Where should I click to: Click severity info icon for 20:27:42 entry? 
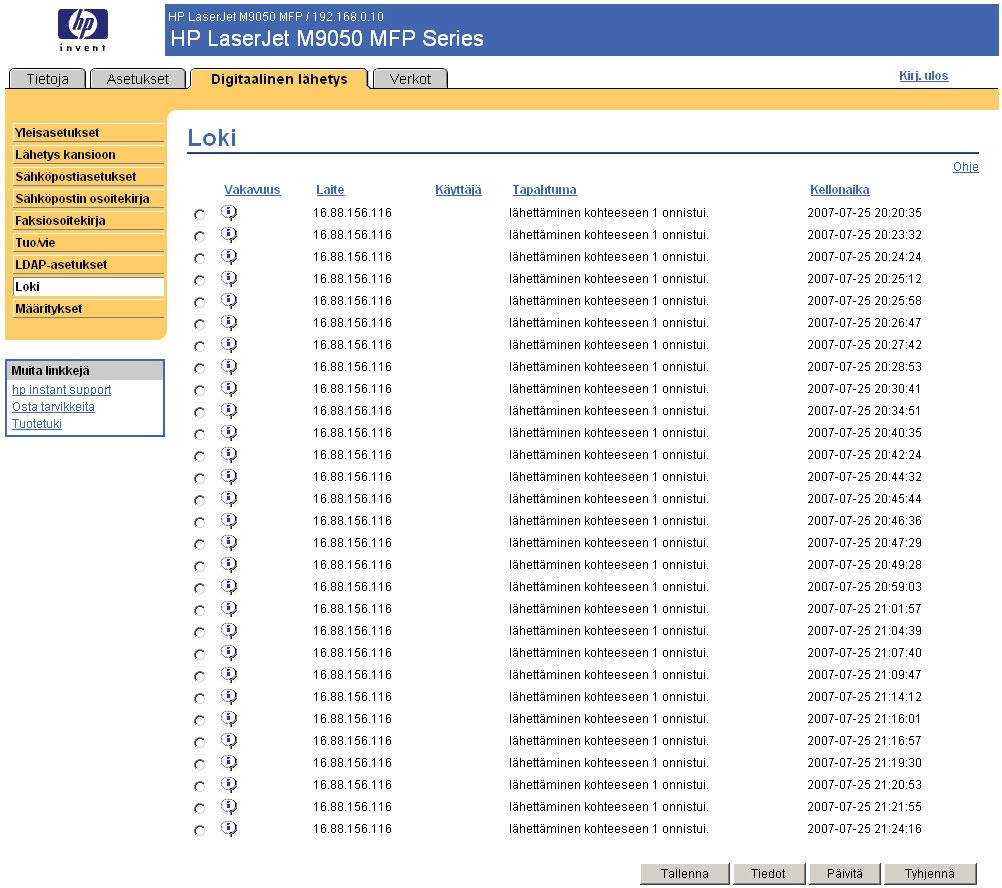pyautogui.click(x=229, y=345)
